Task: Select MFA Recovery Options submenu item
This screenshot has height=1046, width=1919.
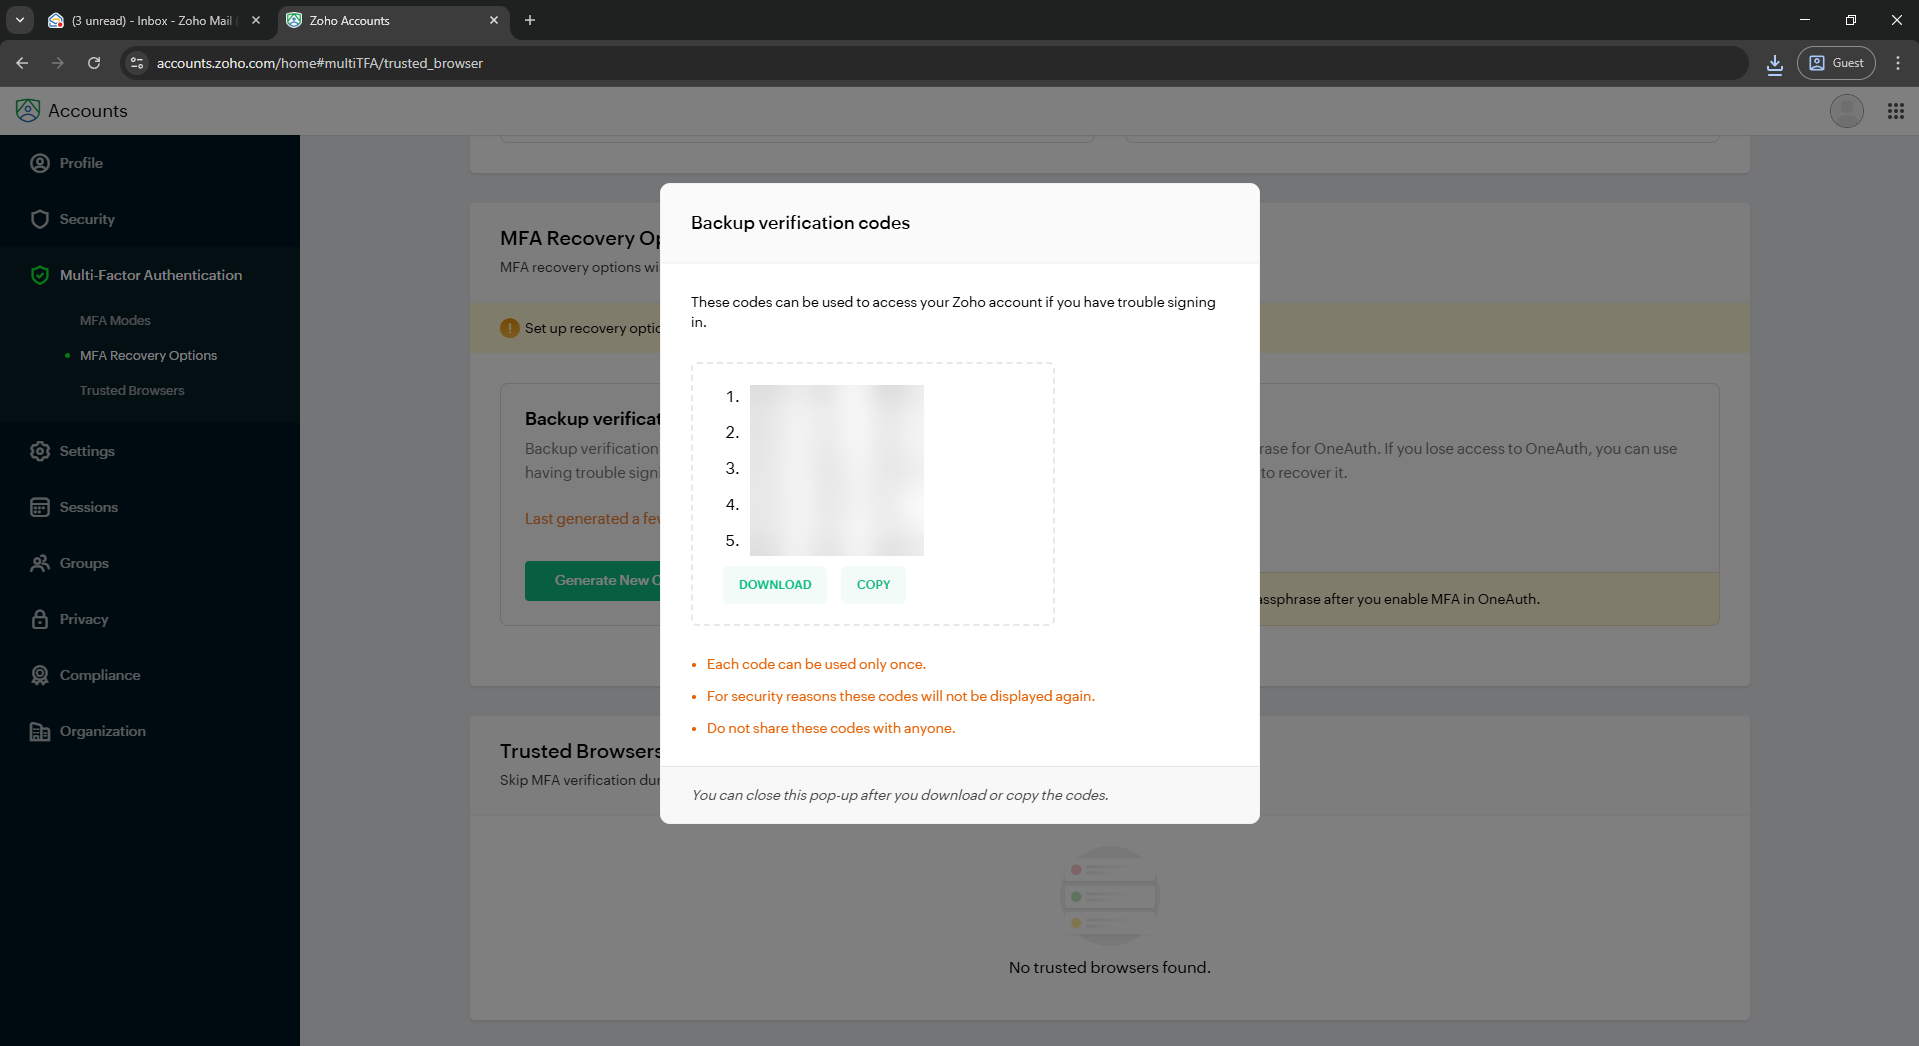Action: [x=148, y=355]
